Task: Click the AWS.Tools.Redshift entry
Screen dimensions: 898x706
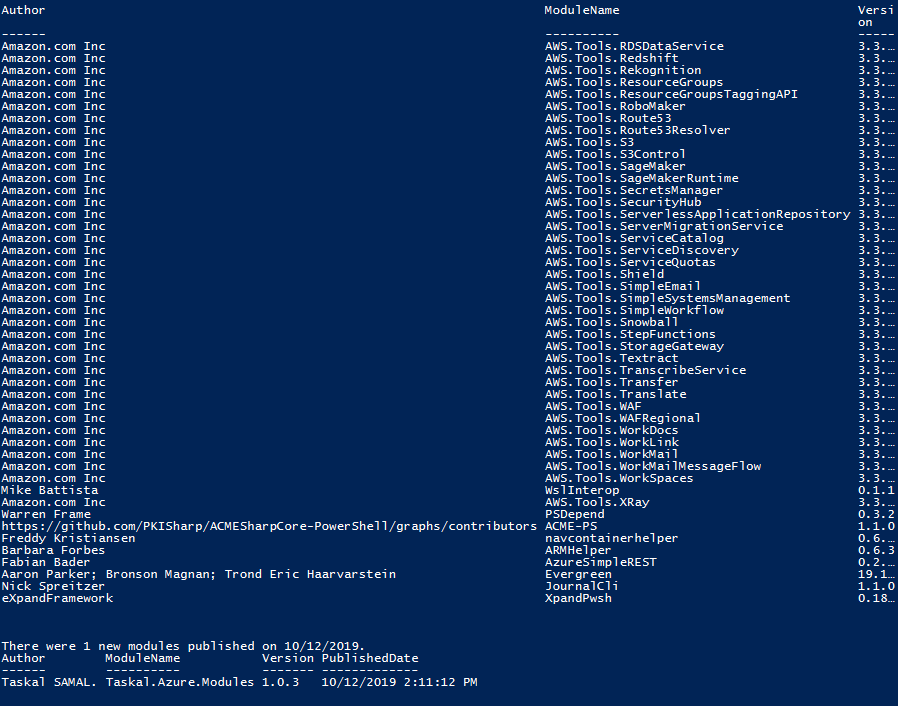Action: point(612,58)
